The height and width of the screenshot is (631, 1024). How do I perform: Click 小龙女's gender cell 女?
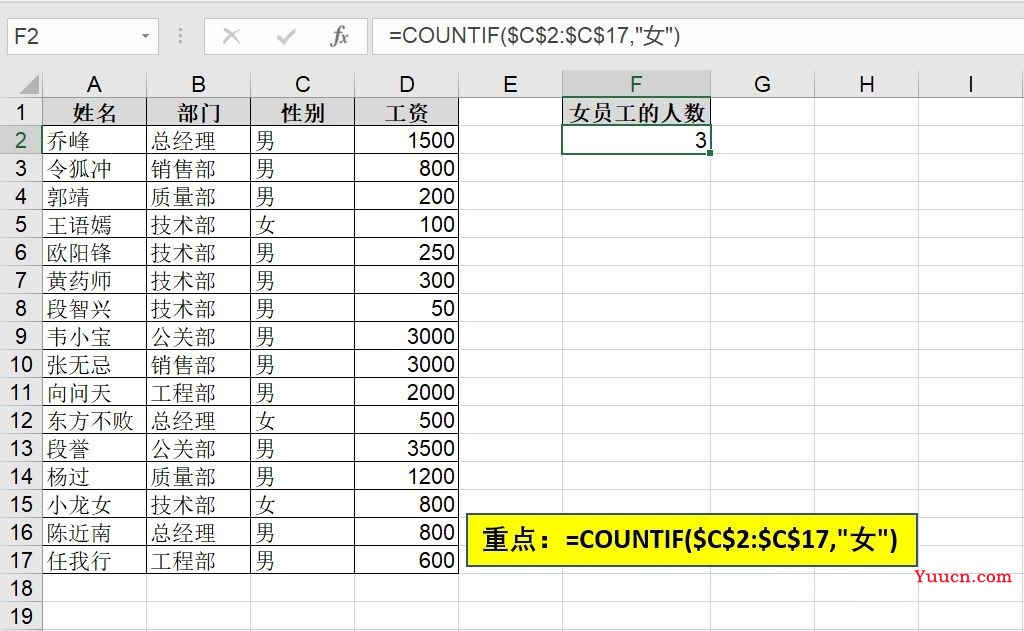[302, 504]
